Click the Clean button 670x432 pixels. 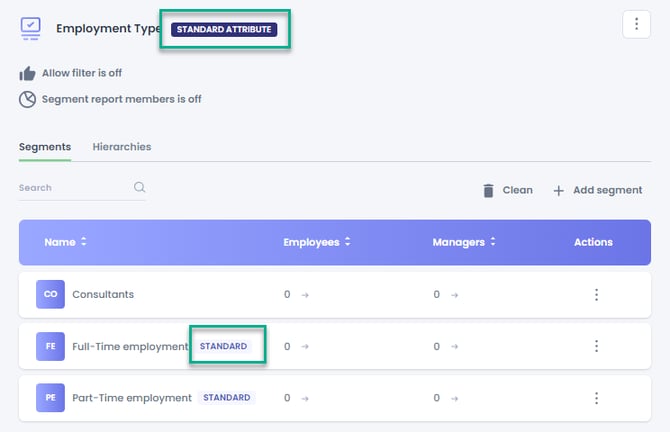click(x=507, y=190)
